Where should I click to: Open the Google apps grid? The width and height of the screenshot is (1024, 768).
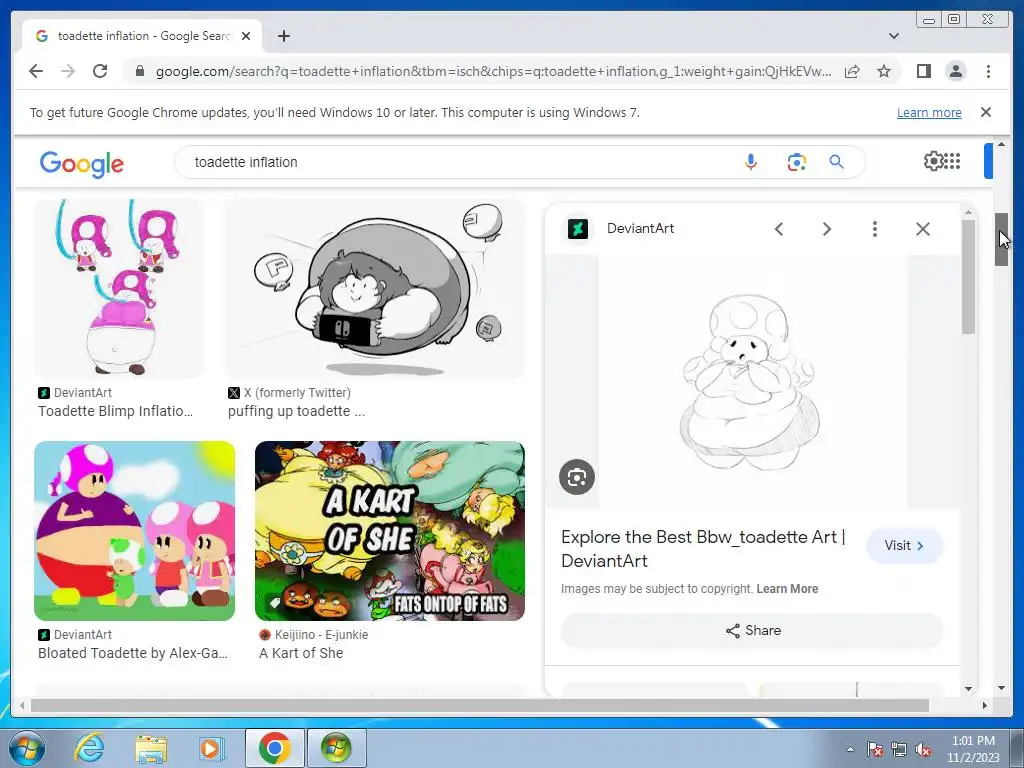(952, 161)
